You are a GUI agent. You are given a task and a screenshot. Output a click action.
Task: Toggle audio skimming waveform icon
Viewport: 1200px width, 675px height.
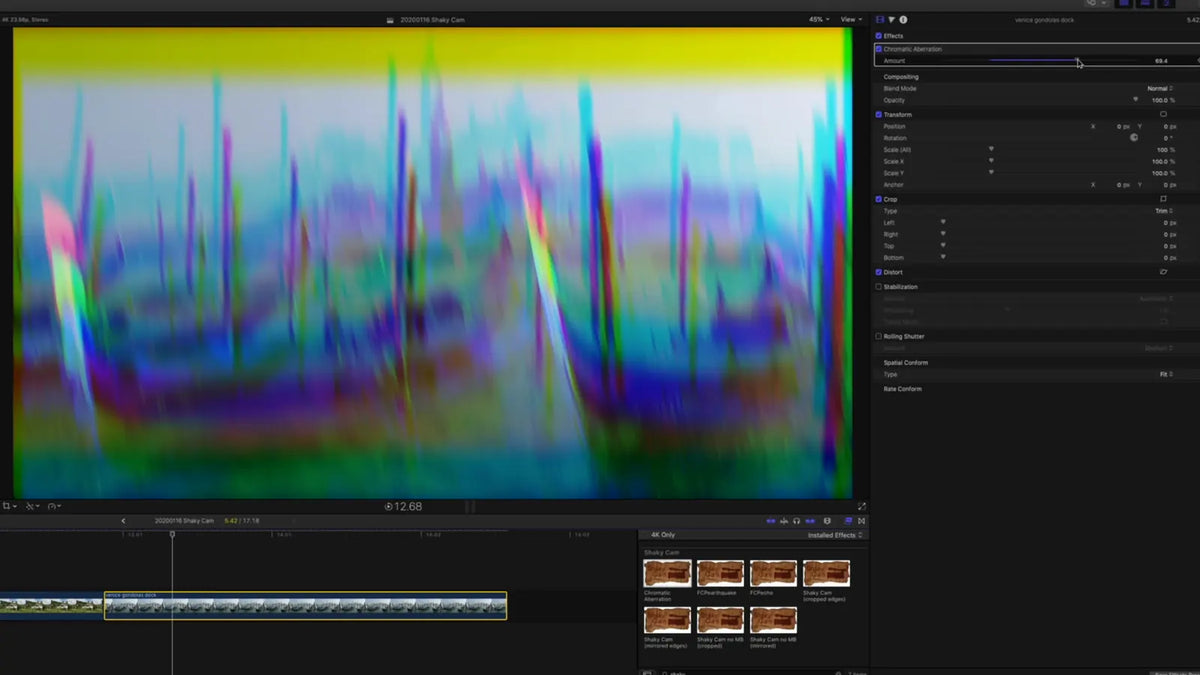pyautogui.click(x=784, y=521)
